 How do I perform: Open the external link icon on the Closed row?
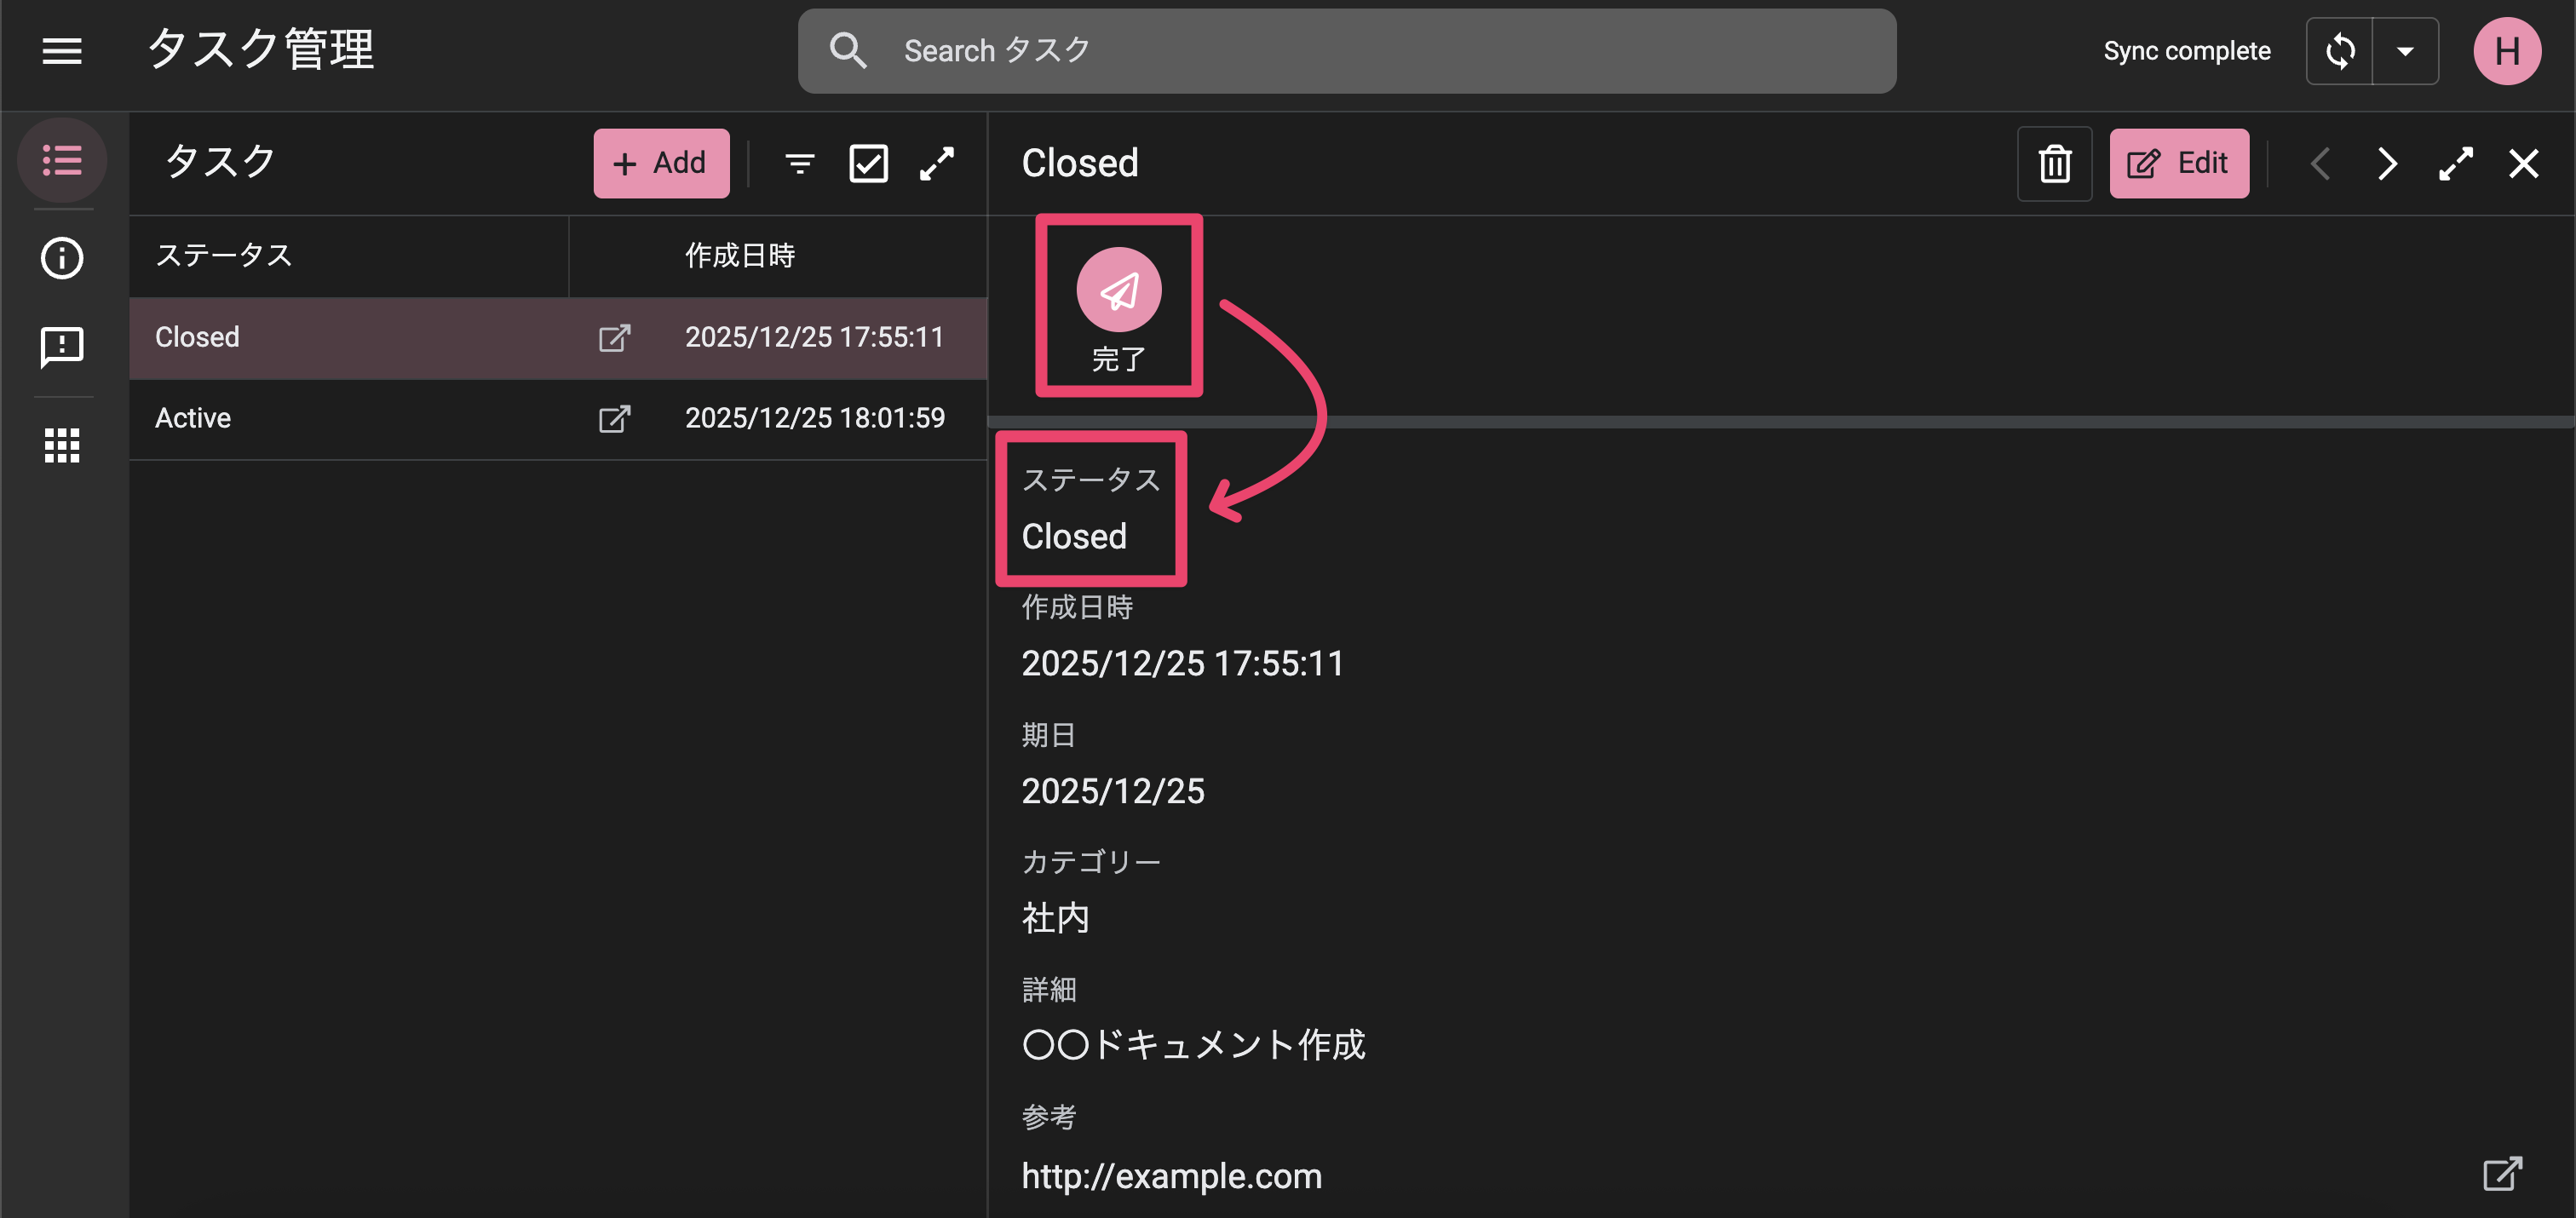pyautogui.click(x=615, y=337)
